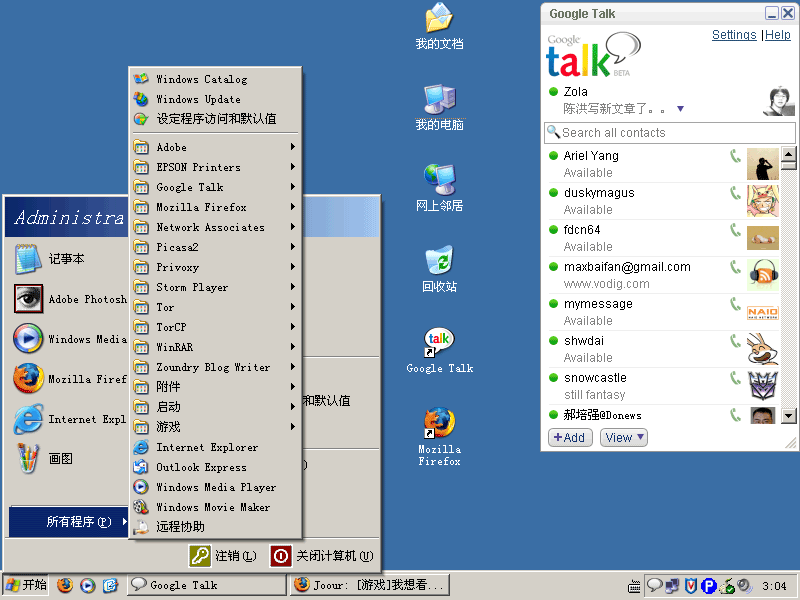800x600 pixels.
Task: Switch to Joour Firefox taskbar button
Action: (369, 585)
